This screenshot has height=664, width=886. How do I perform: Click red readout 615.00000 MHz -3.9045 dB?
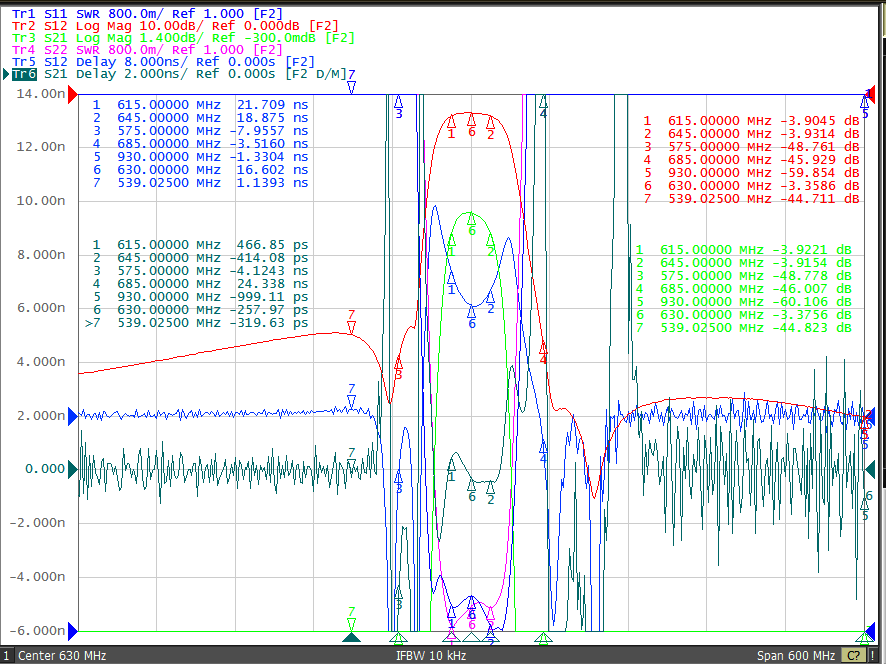[x=751, y=120]
